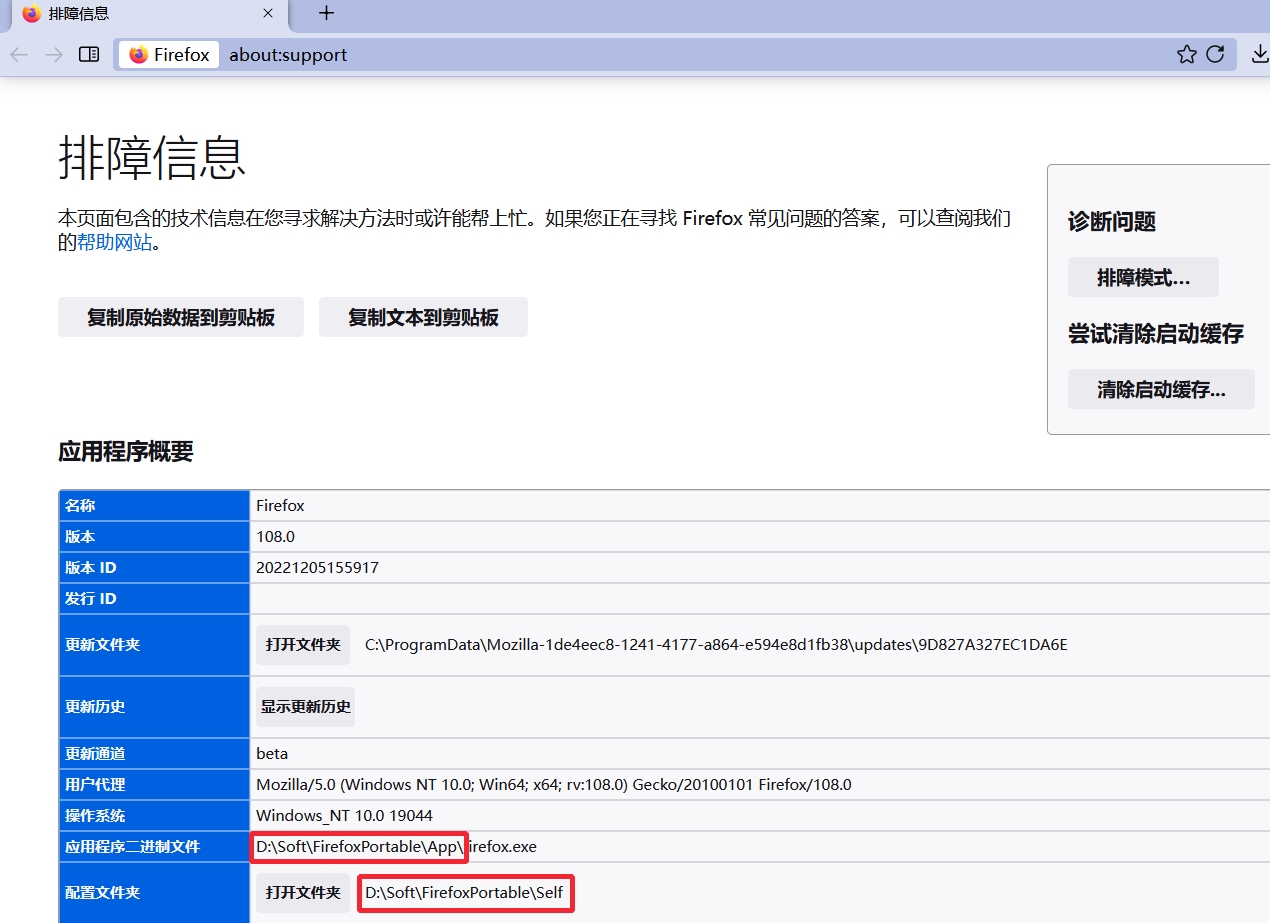Open the downloads arrow icon
1270x923 pixels.
(1259, 54)
